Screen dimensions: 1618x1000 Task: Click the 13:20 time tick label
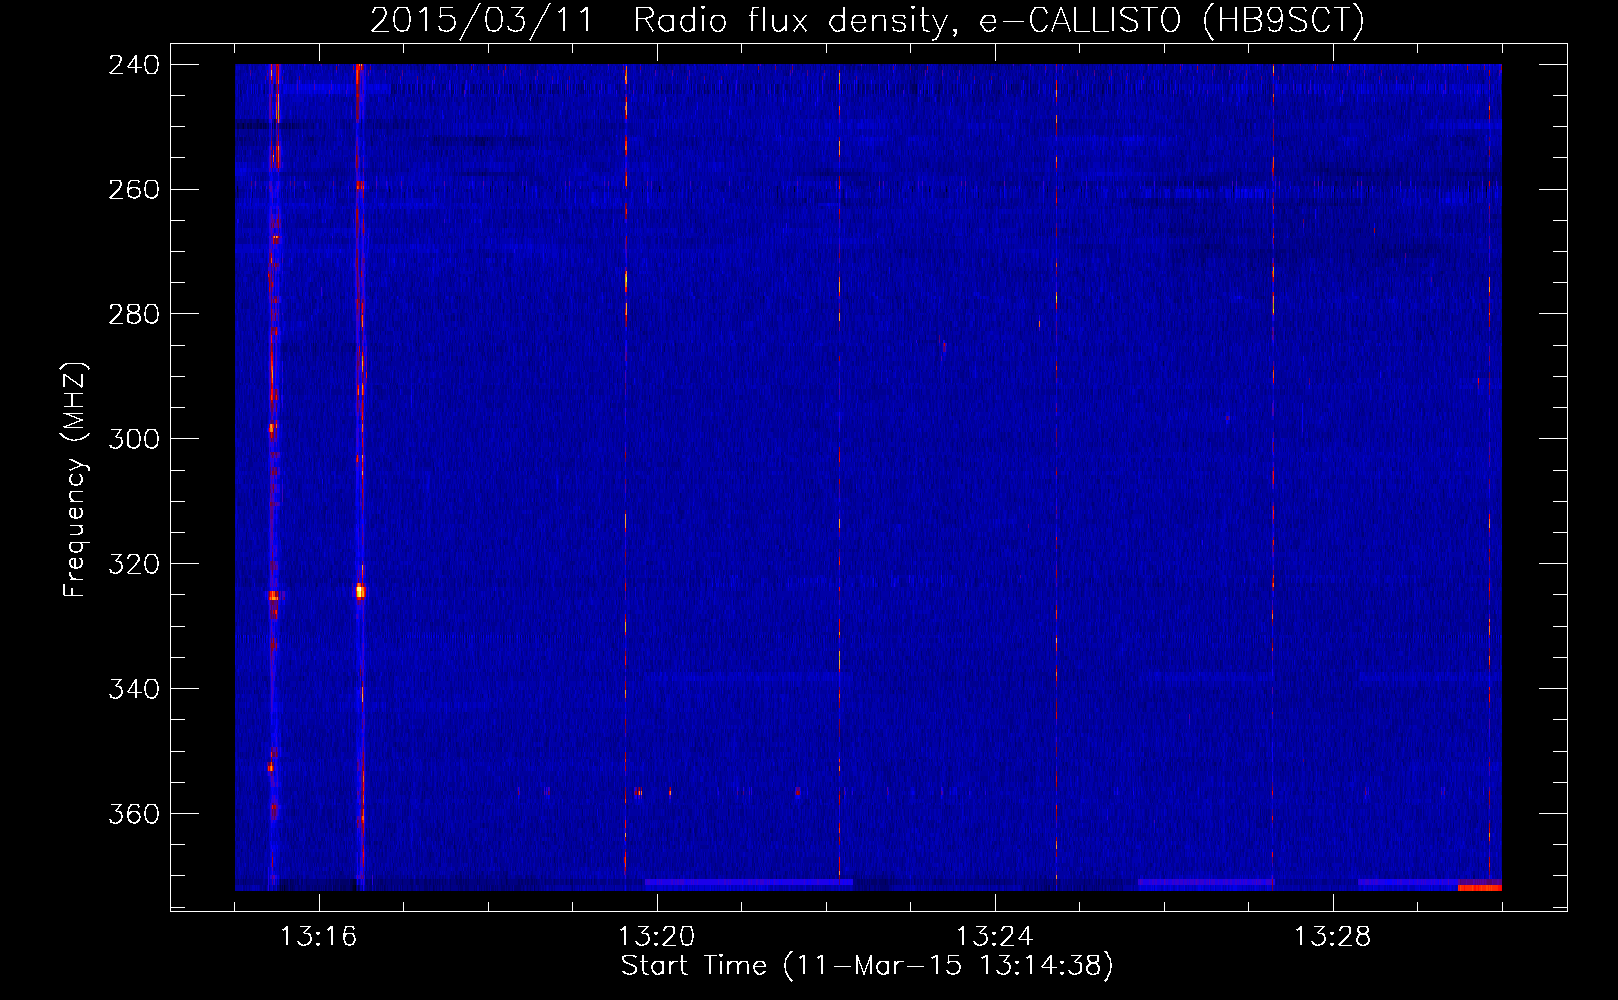point(657,937)
